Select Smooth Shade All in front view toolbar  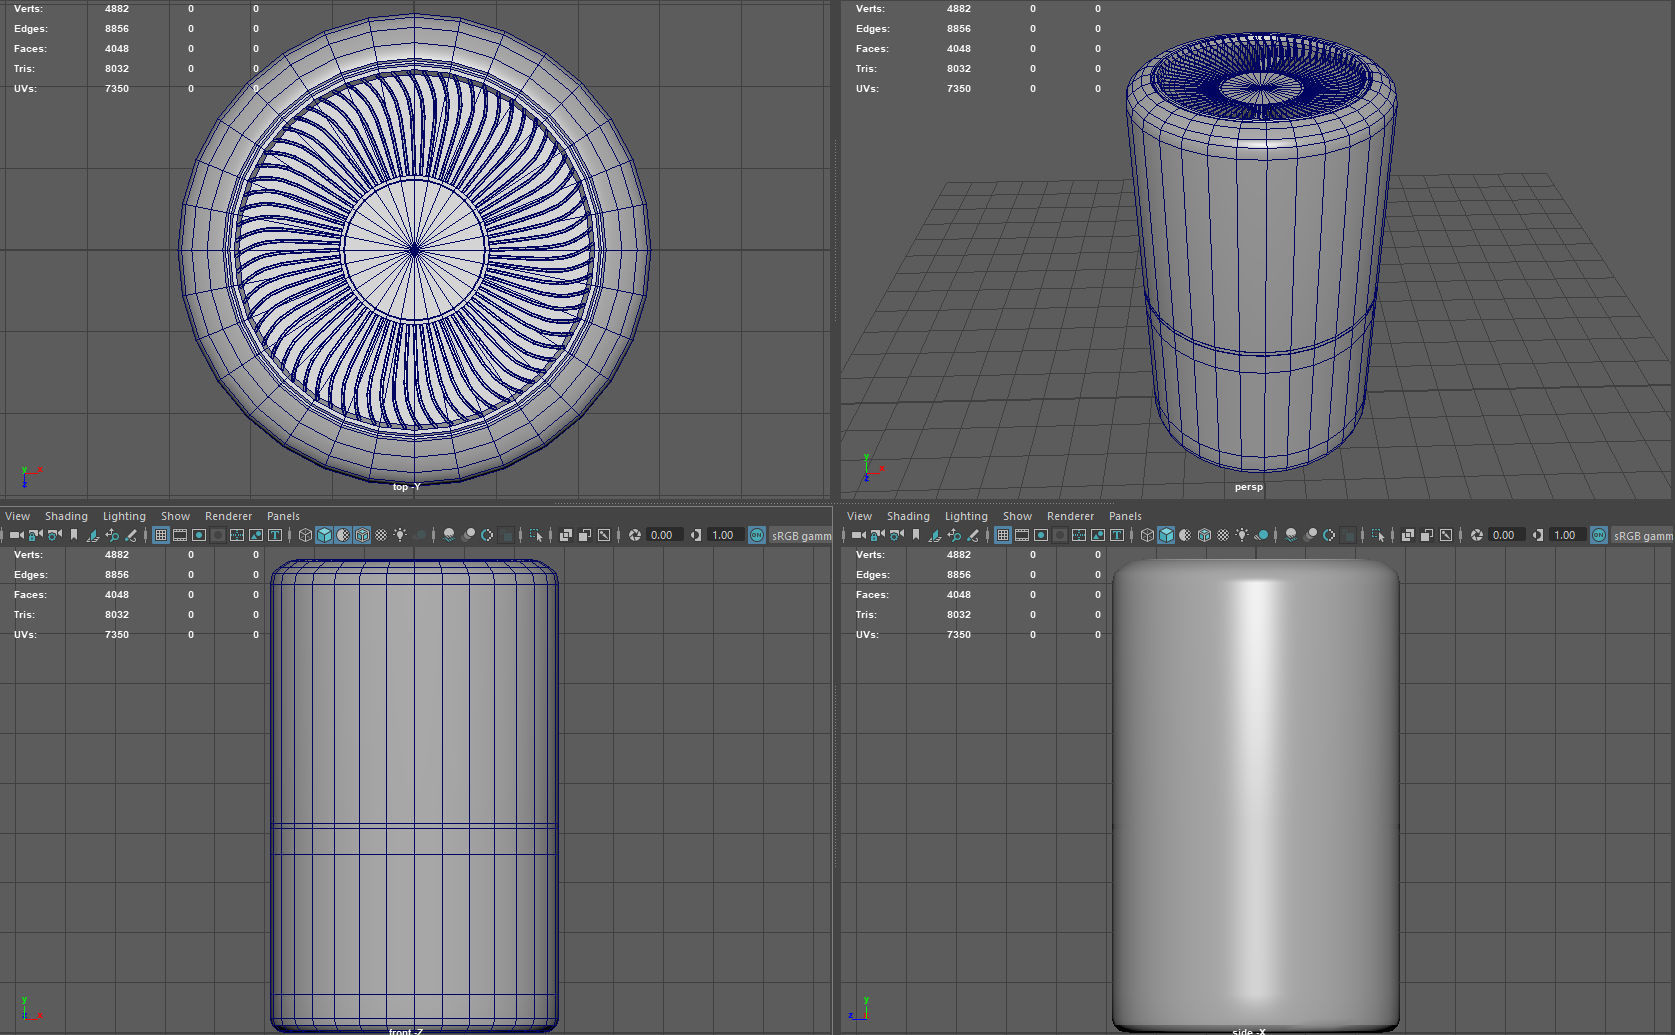click(324, 535)
